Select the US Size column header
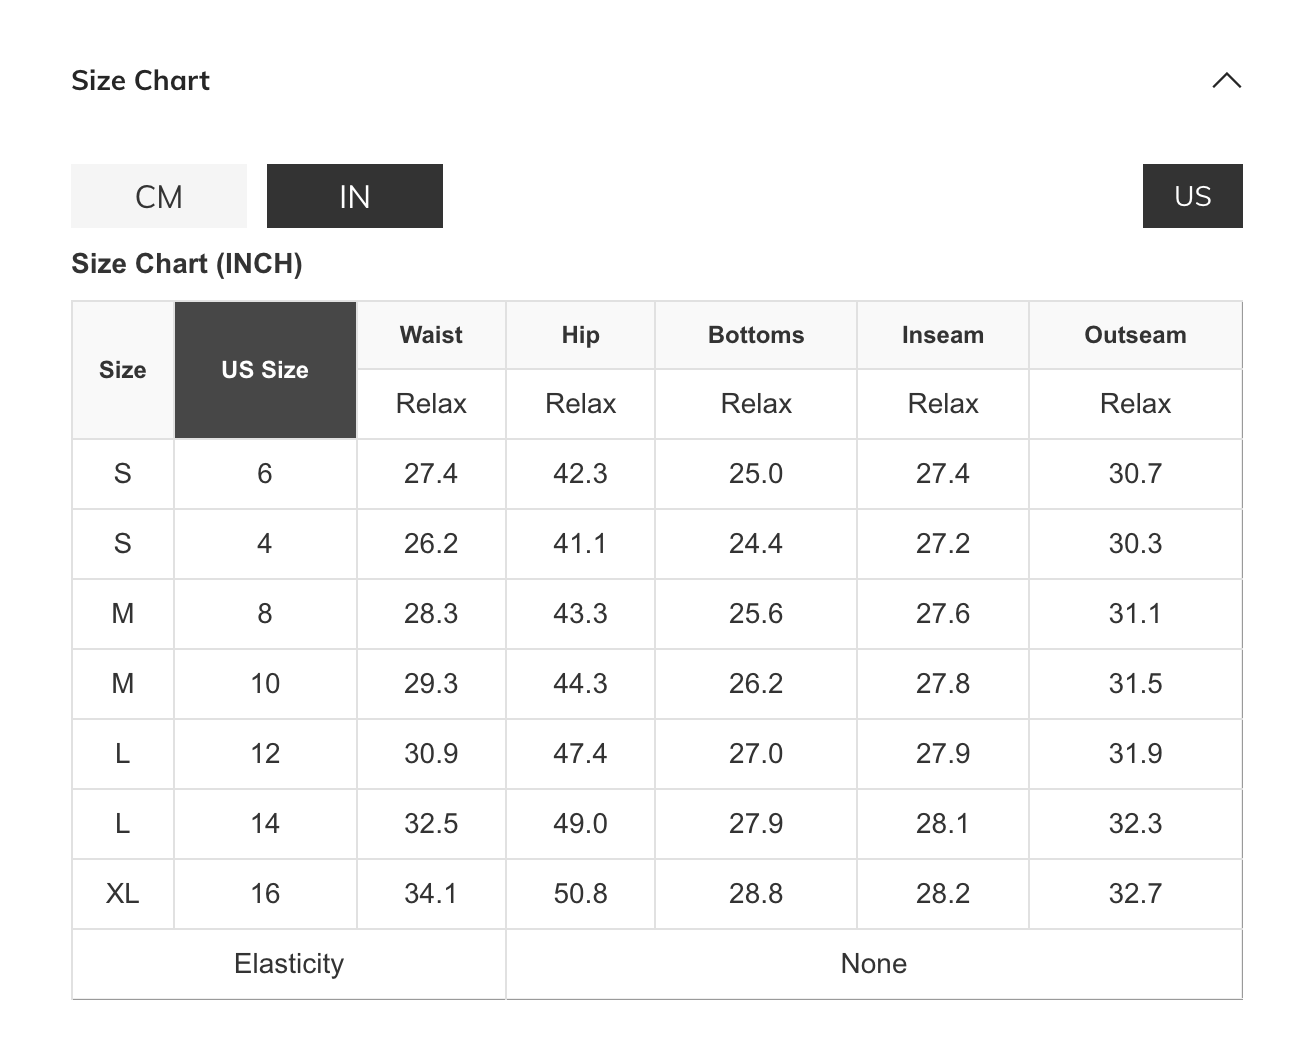Image resolution: width=1294 pixels, height=1048 pixels. 265,370
